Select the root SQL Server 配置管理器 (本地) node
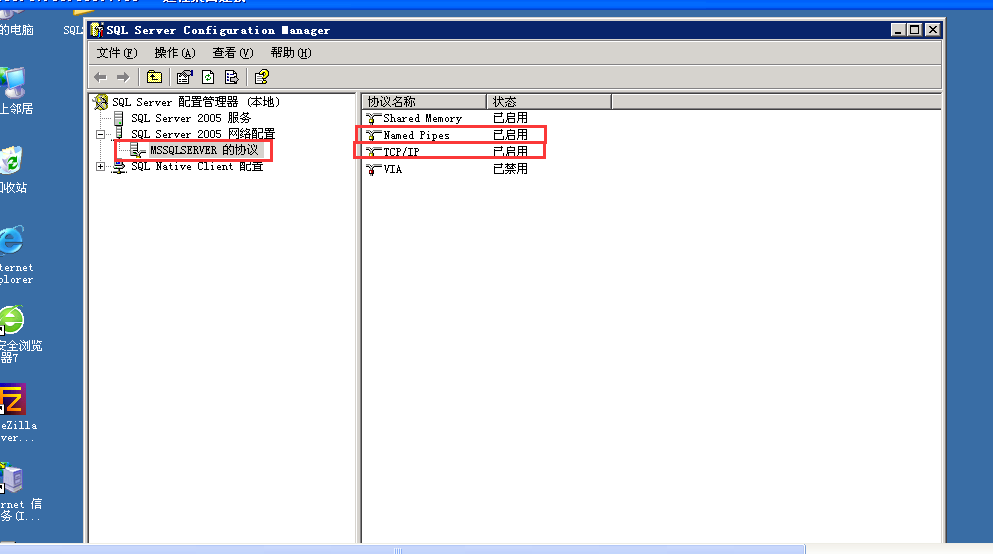Screen dimensions: 993x554 click(196, 102)
